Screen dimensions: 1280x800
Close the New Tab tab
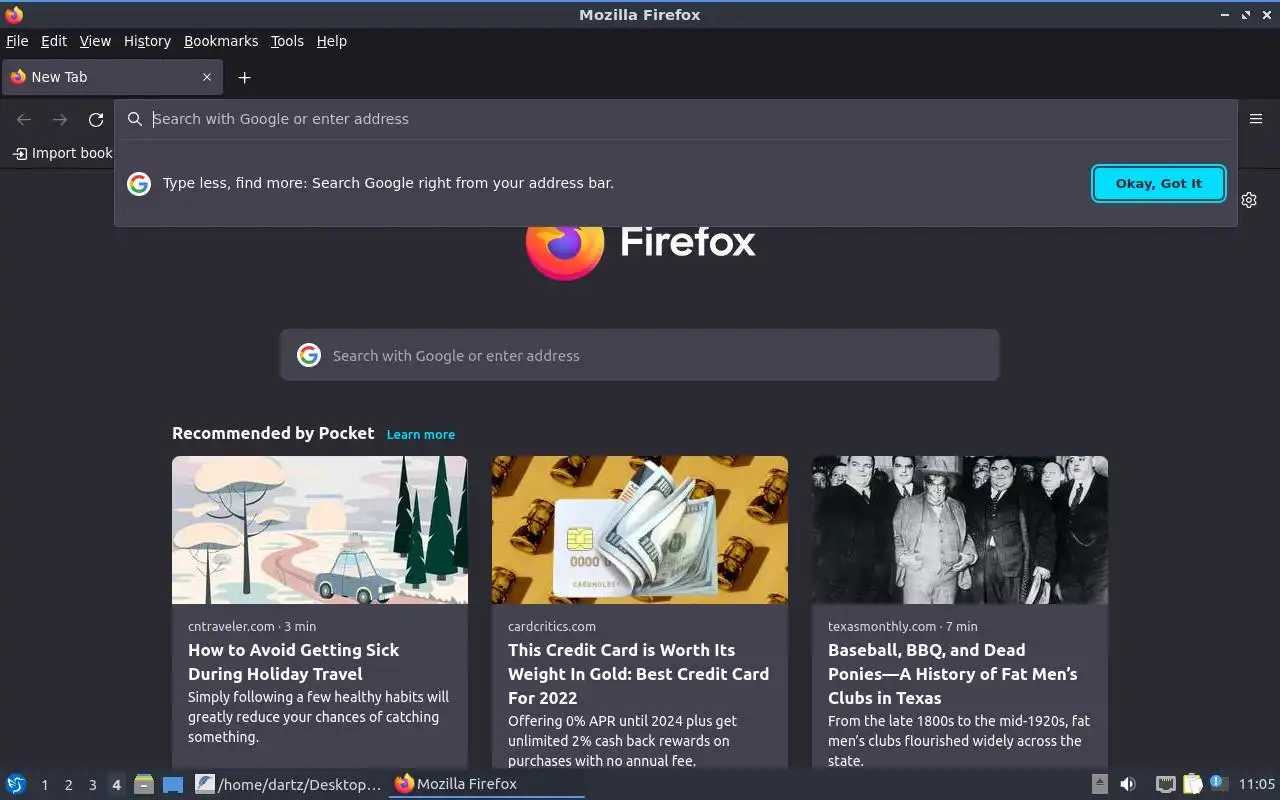[207, 77]
